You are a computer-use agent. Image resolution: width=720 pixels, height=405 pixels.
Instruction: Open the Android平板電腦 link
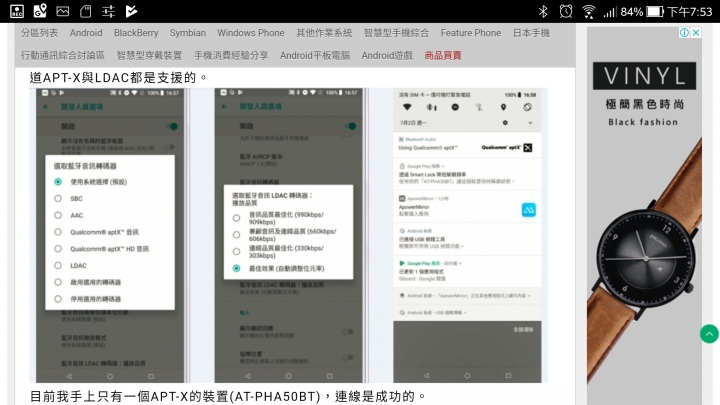point(315,56)
